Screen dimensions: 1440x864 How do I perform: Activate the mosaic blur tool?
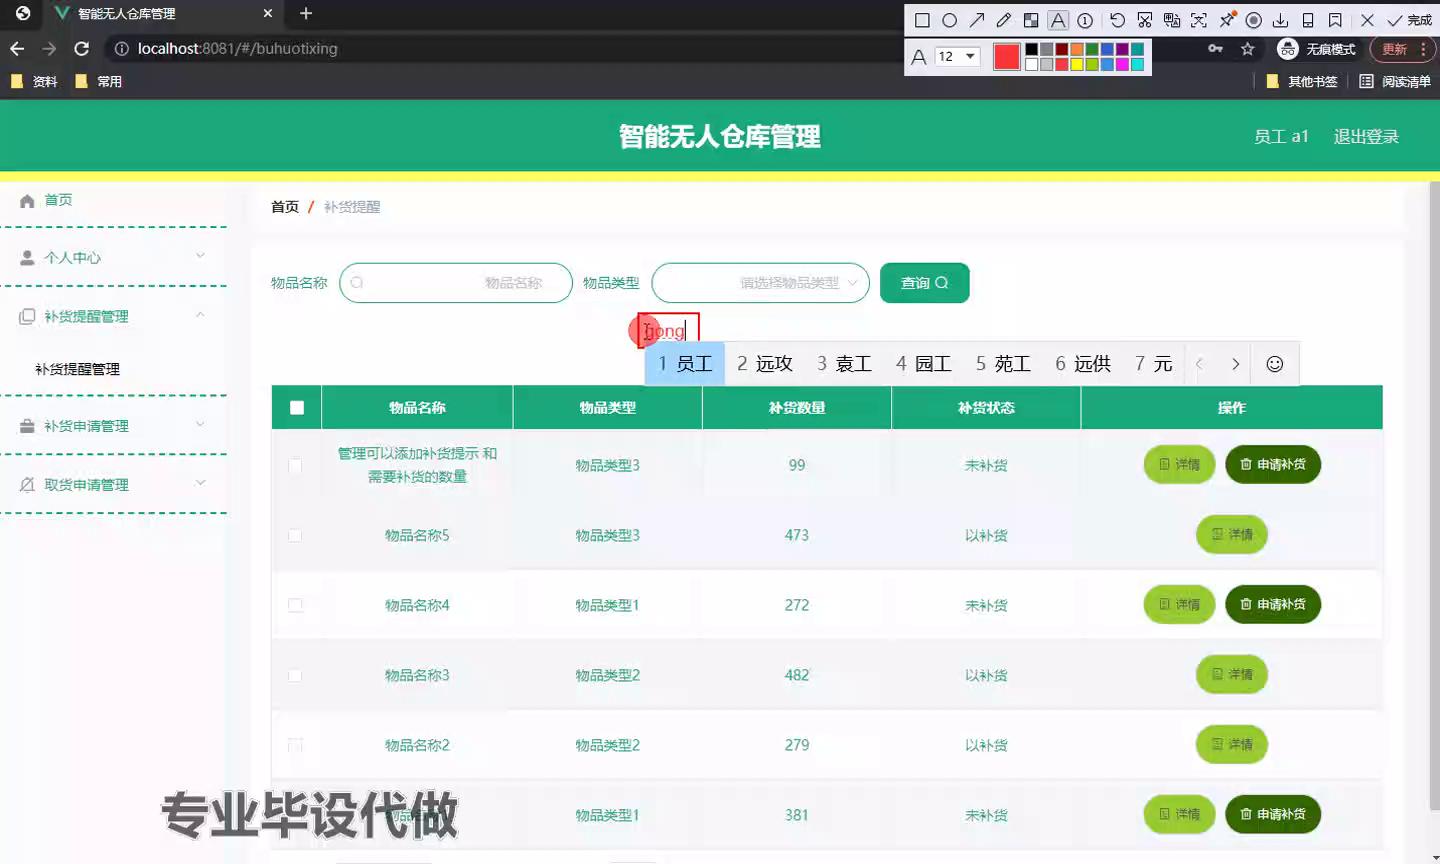click(1031, 20)
